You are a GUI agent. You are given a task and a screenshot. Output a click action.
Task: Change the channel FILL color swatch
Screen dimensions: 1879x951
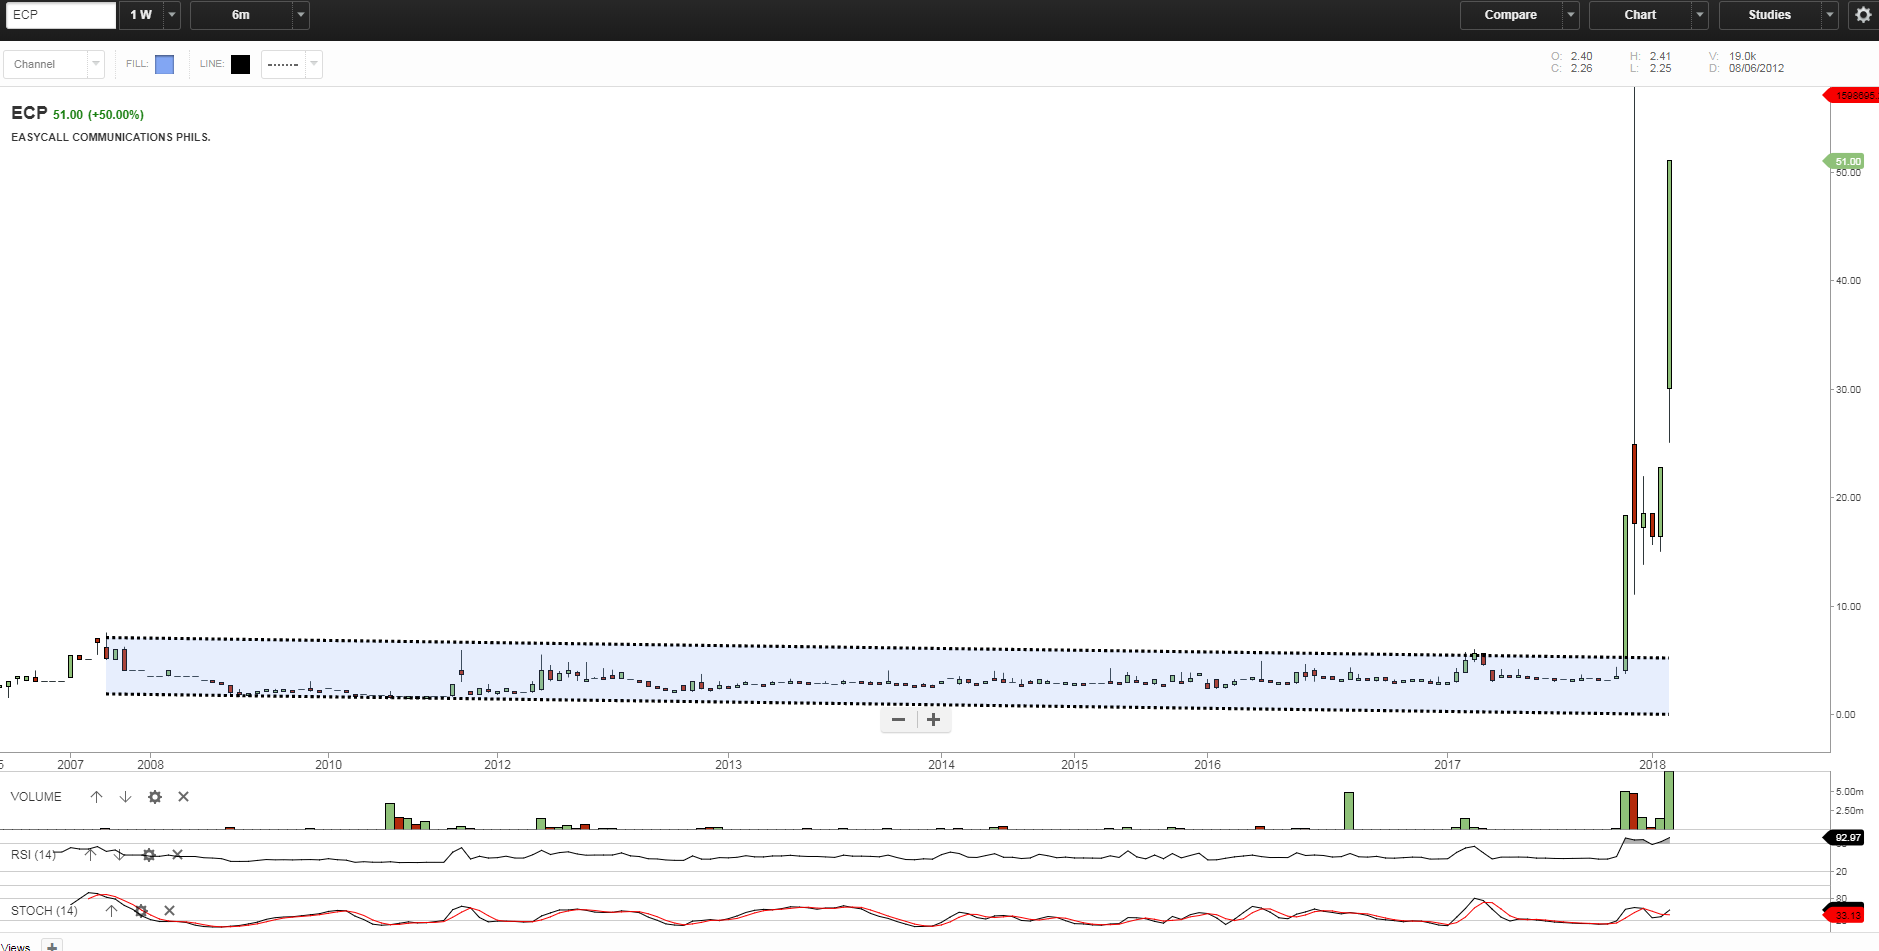(164, 64)
